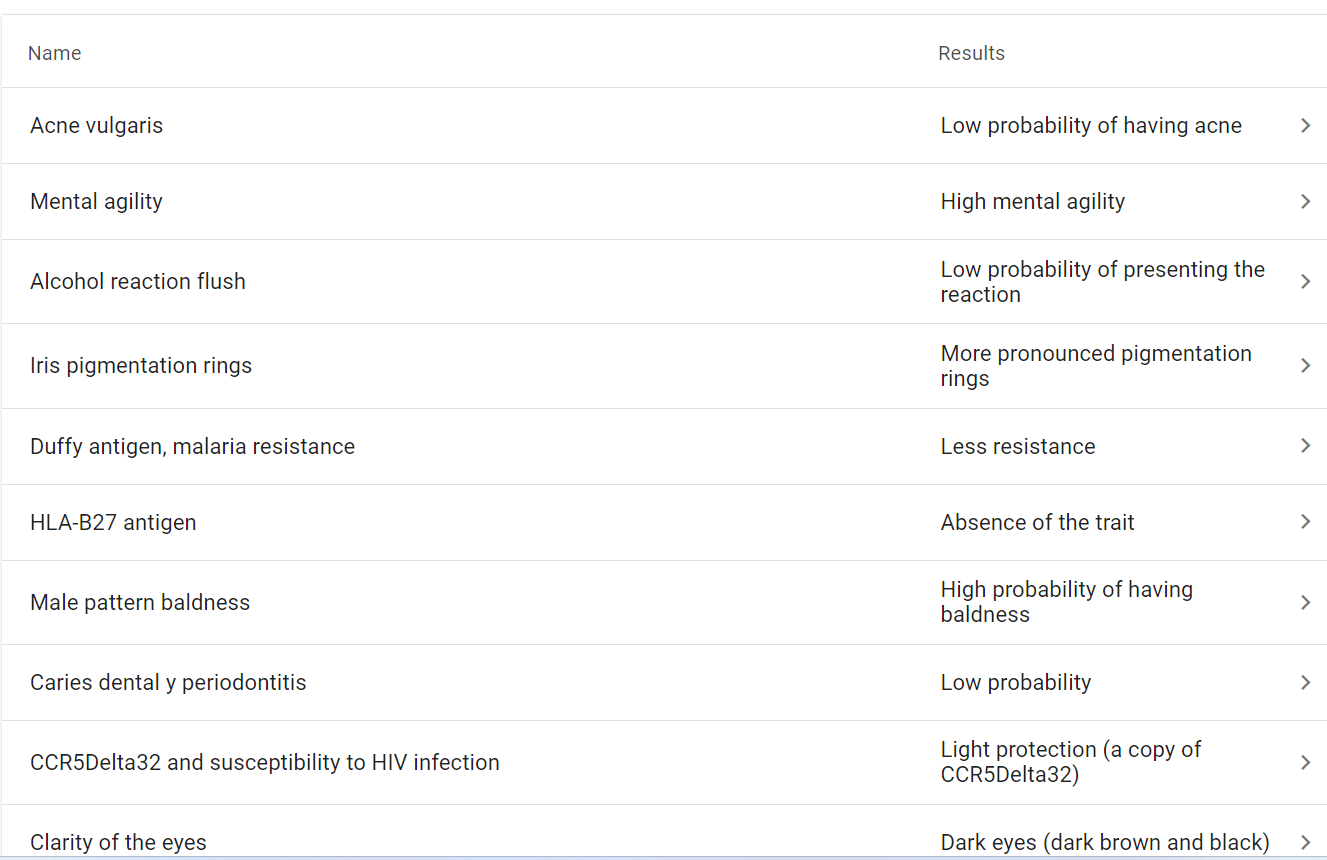Click the 'Low probability' caries result
1327x860 pixels.
point(1015,682)
